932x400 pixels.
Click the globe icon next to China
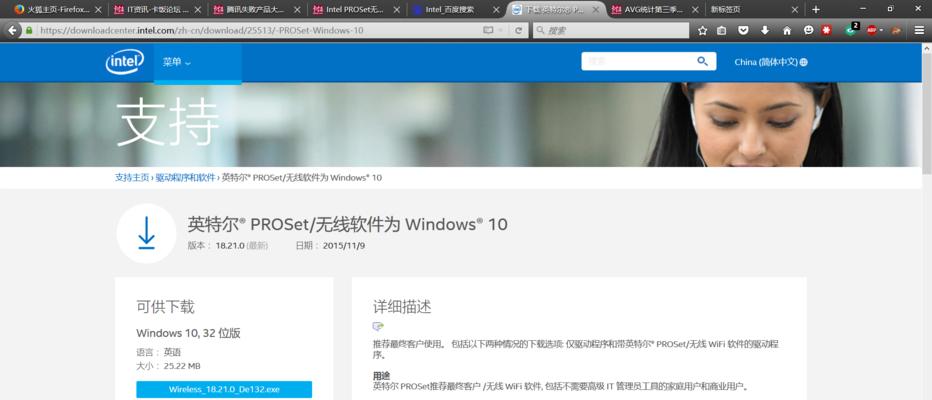[x=804, y=62]
